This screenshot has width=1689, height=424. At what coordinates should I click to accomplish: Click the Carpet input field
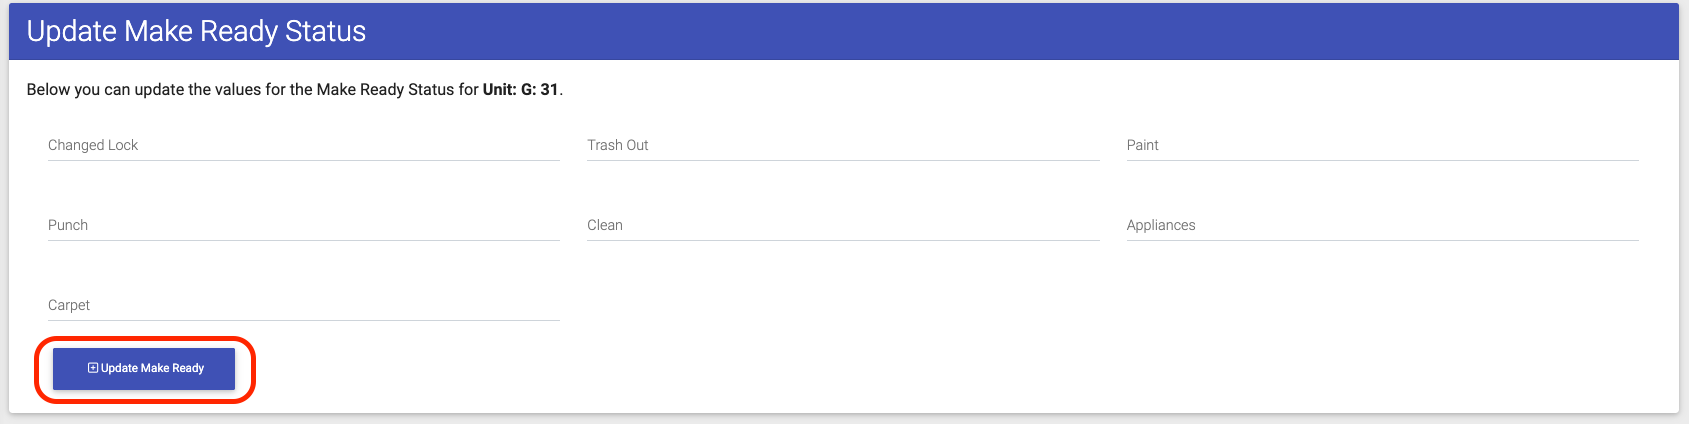click(x=304, y=306)
